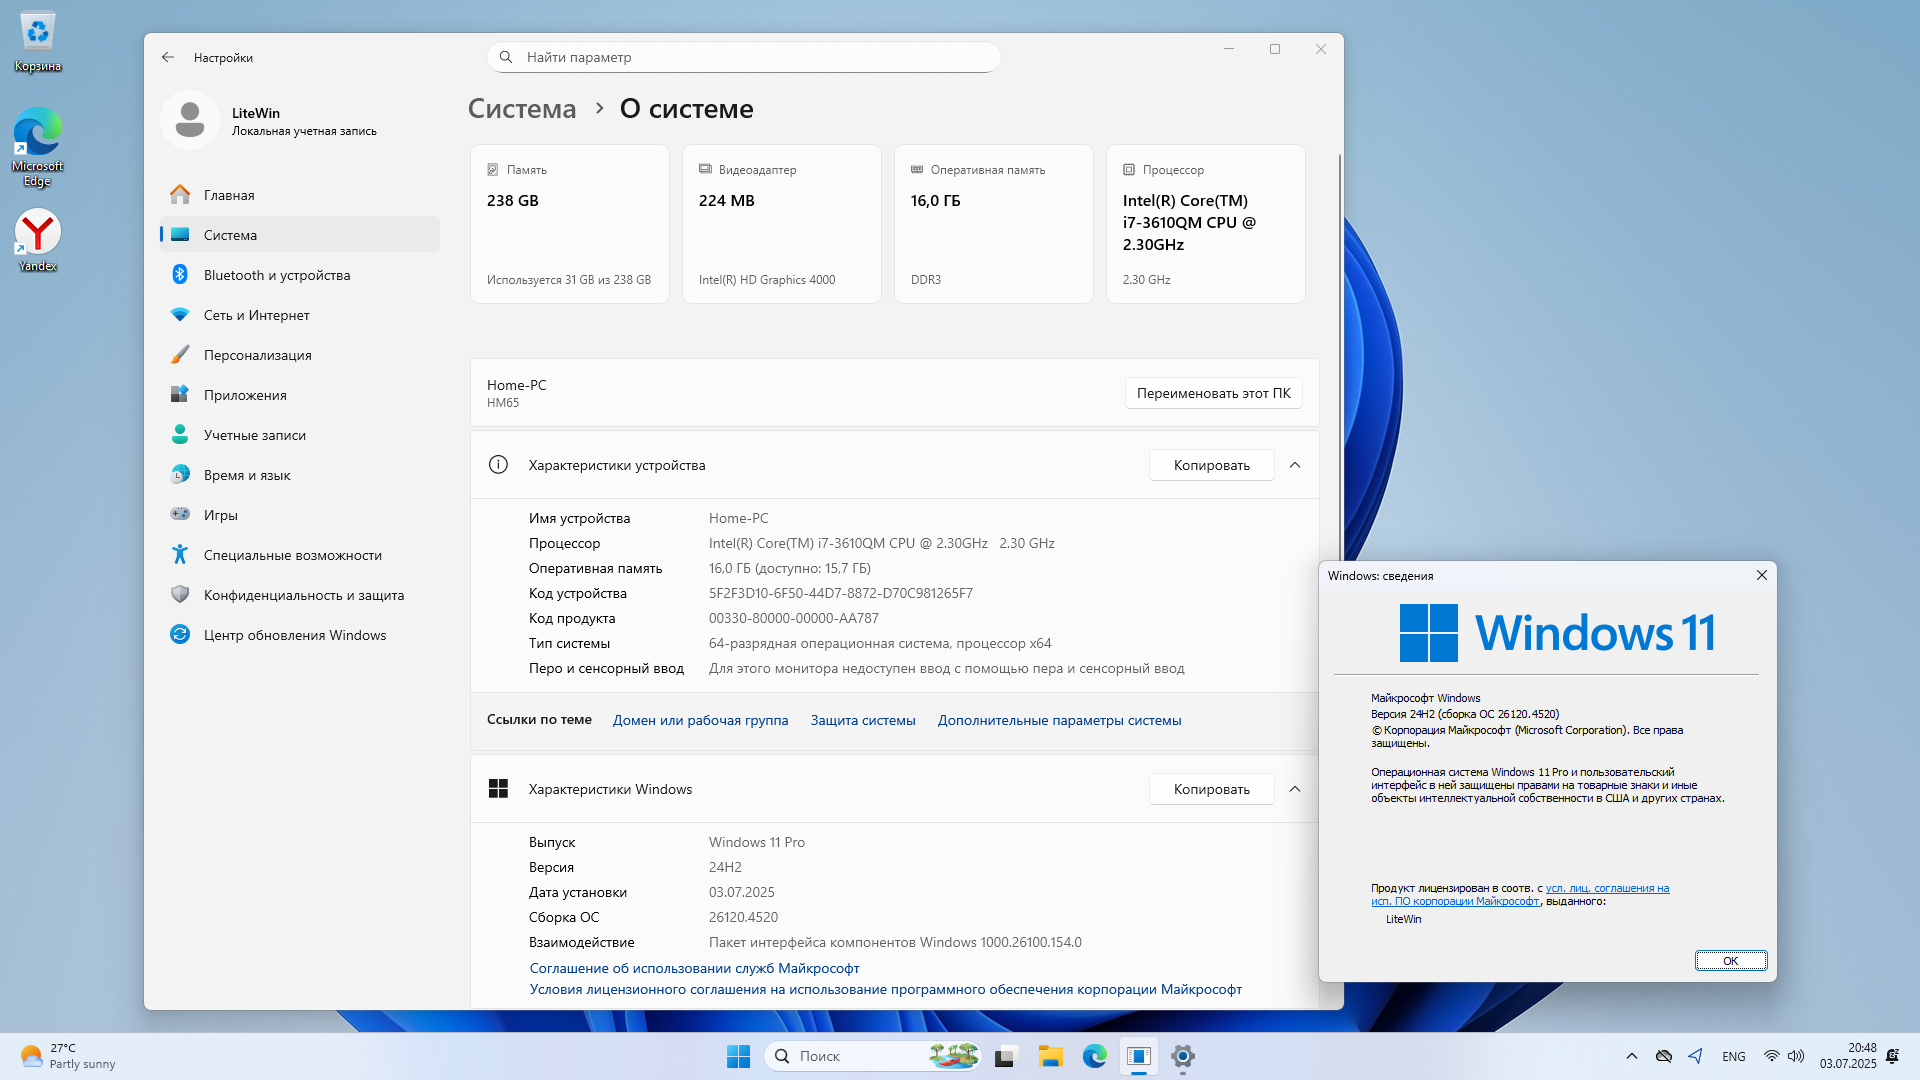Viewport: 1920px width, 1080px height.
Task: Select Учетные записи in sidebar
Action: pyautogui.click(x=254, y=435)
